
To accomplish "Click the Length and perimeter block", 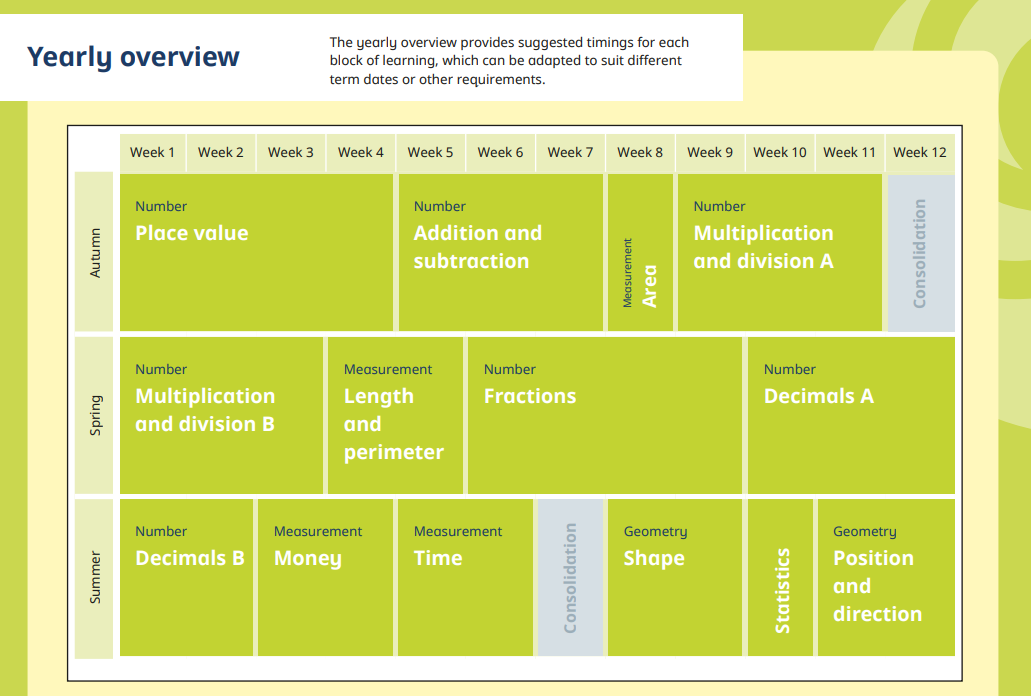I will (x=395, y=414).
